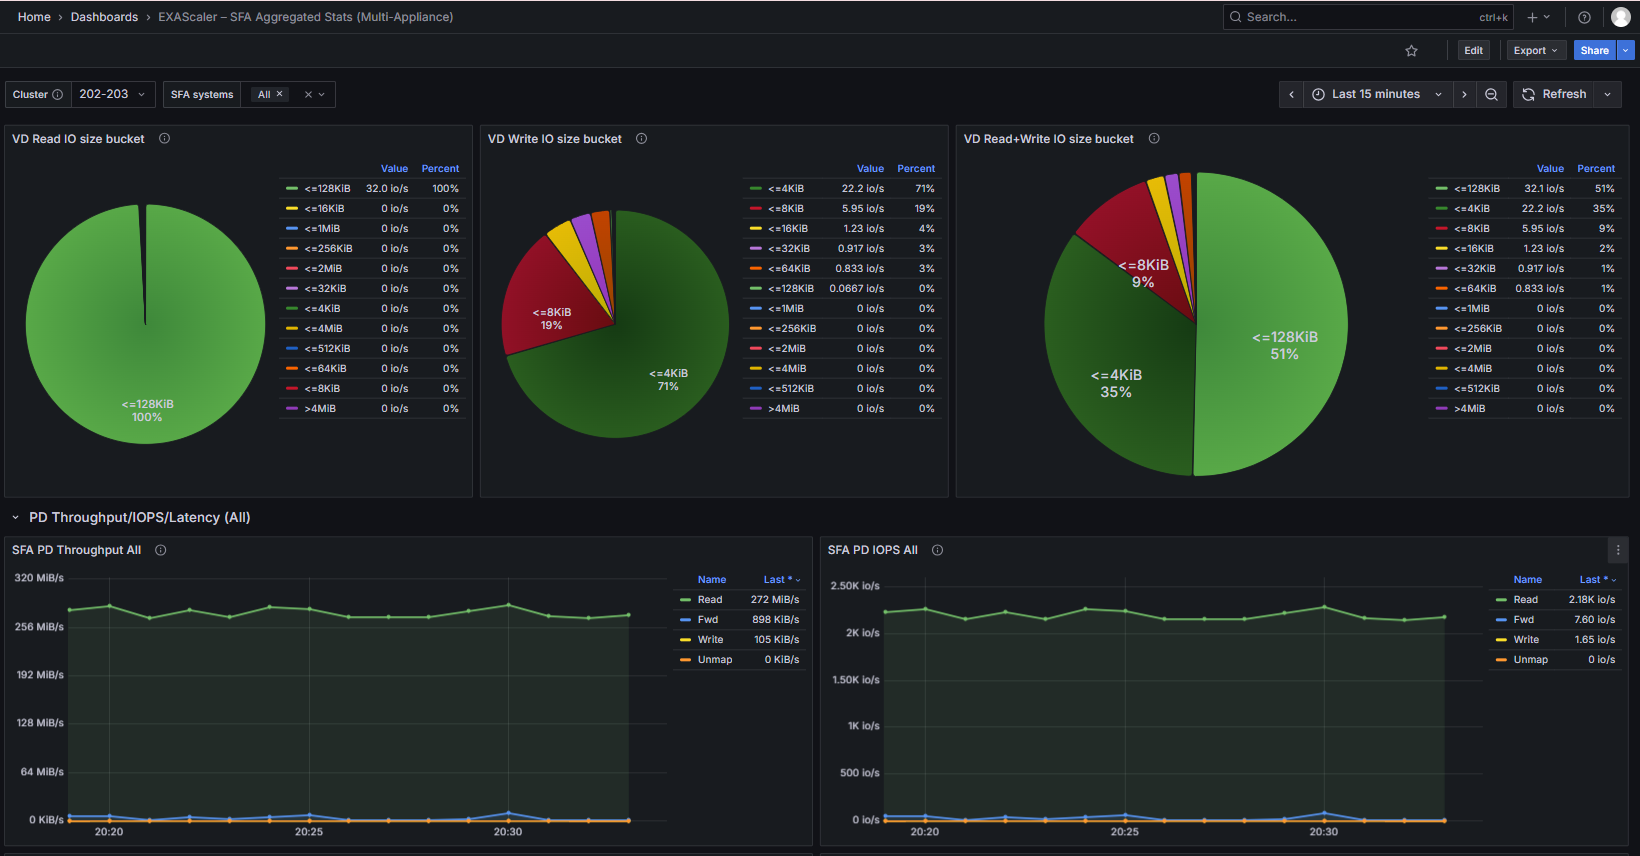Click the Edit button
This screenshot has height=856, width=1640.
pyautogui.click(x=1473, y=51)
